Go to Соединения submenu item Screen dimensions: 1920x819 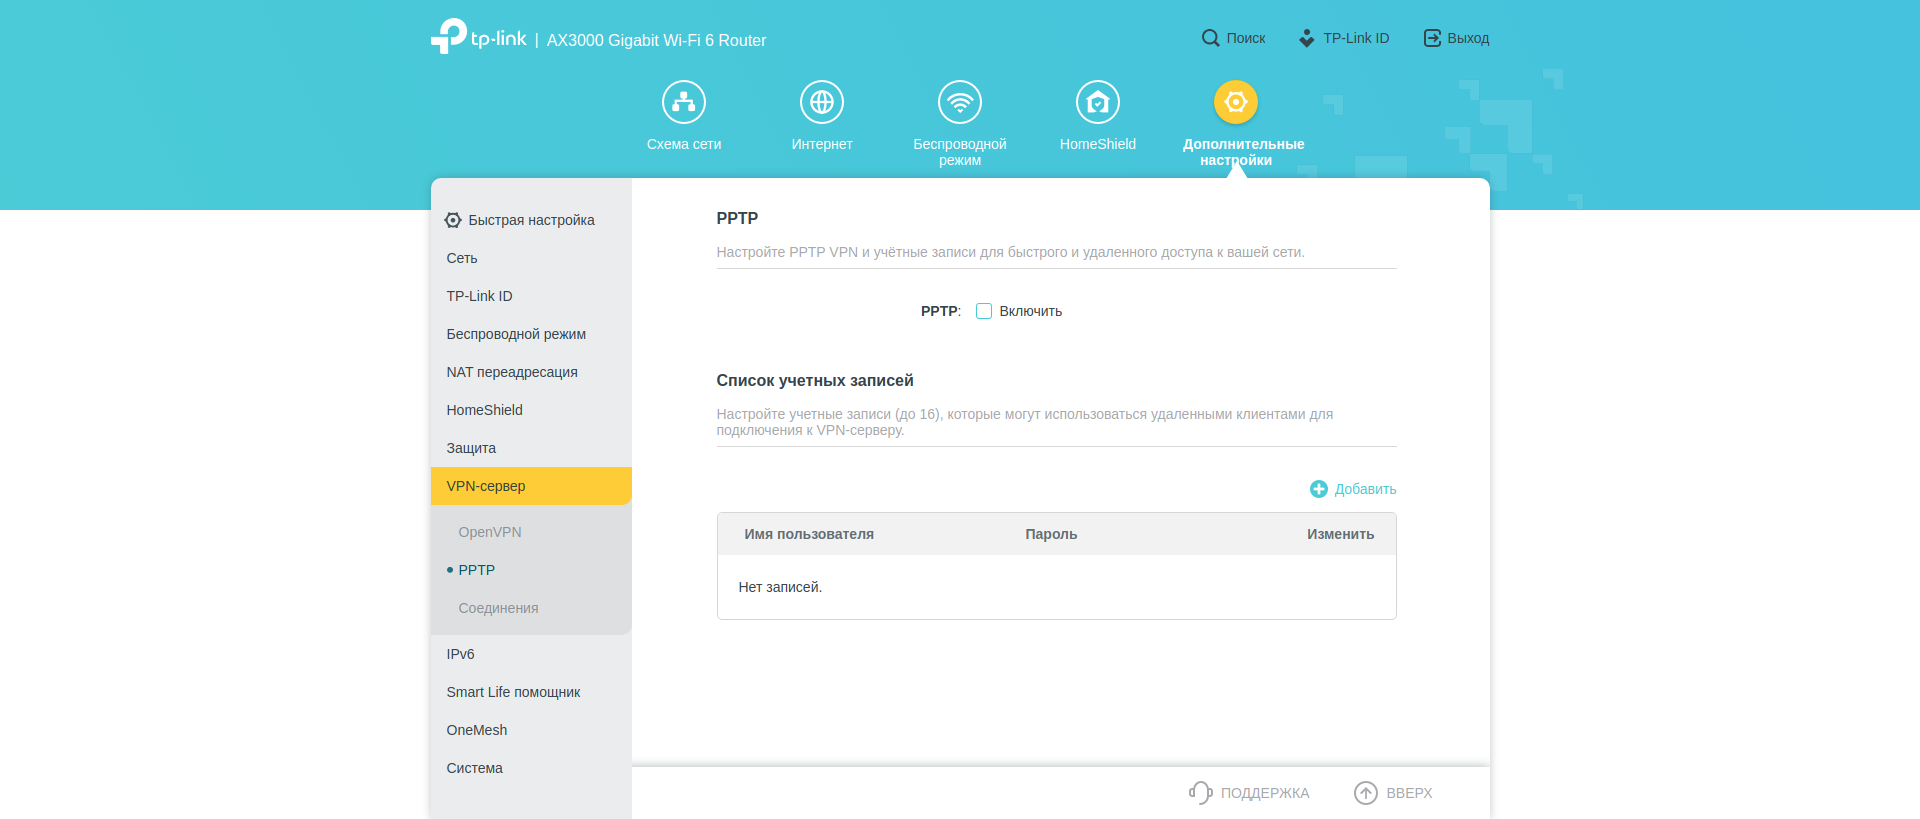tap(498, 608)
